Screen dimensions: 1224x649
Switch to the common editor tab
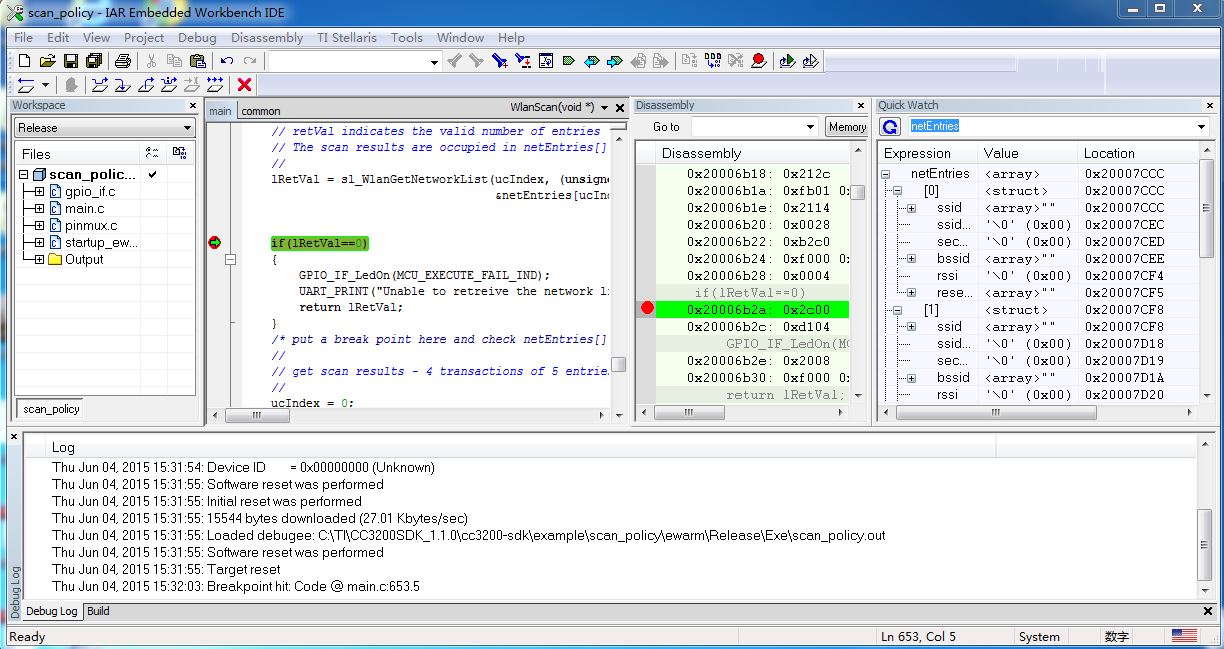pyautogui.click(x=261, y=111)
